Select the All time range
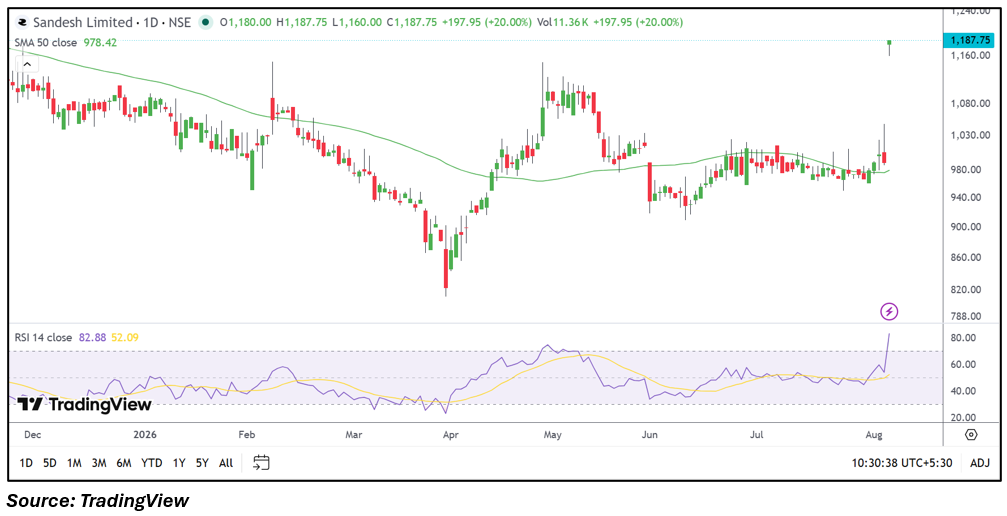Viewport: 1007px width, 516px height. coord(226,463)
